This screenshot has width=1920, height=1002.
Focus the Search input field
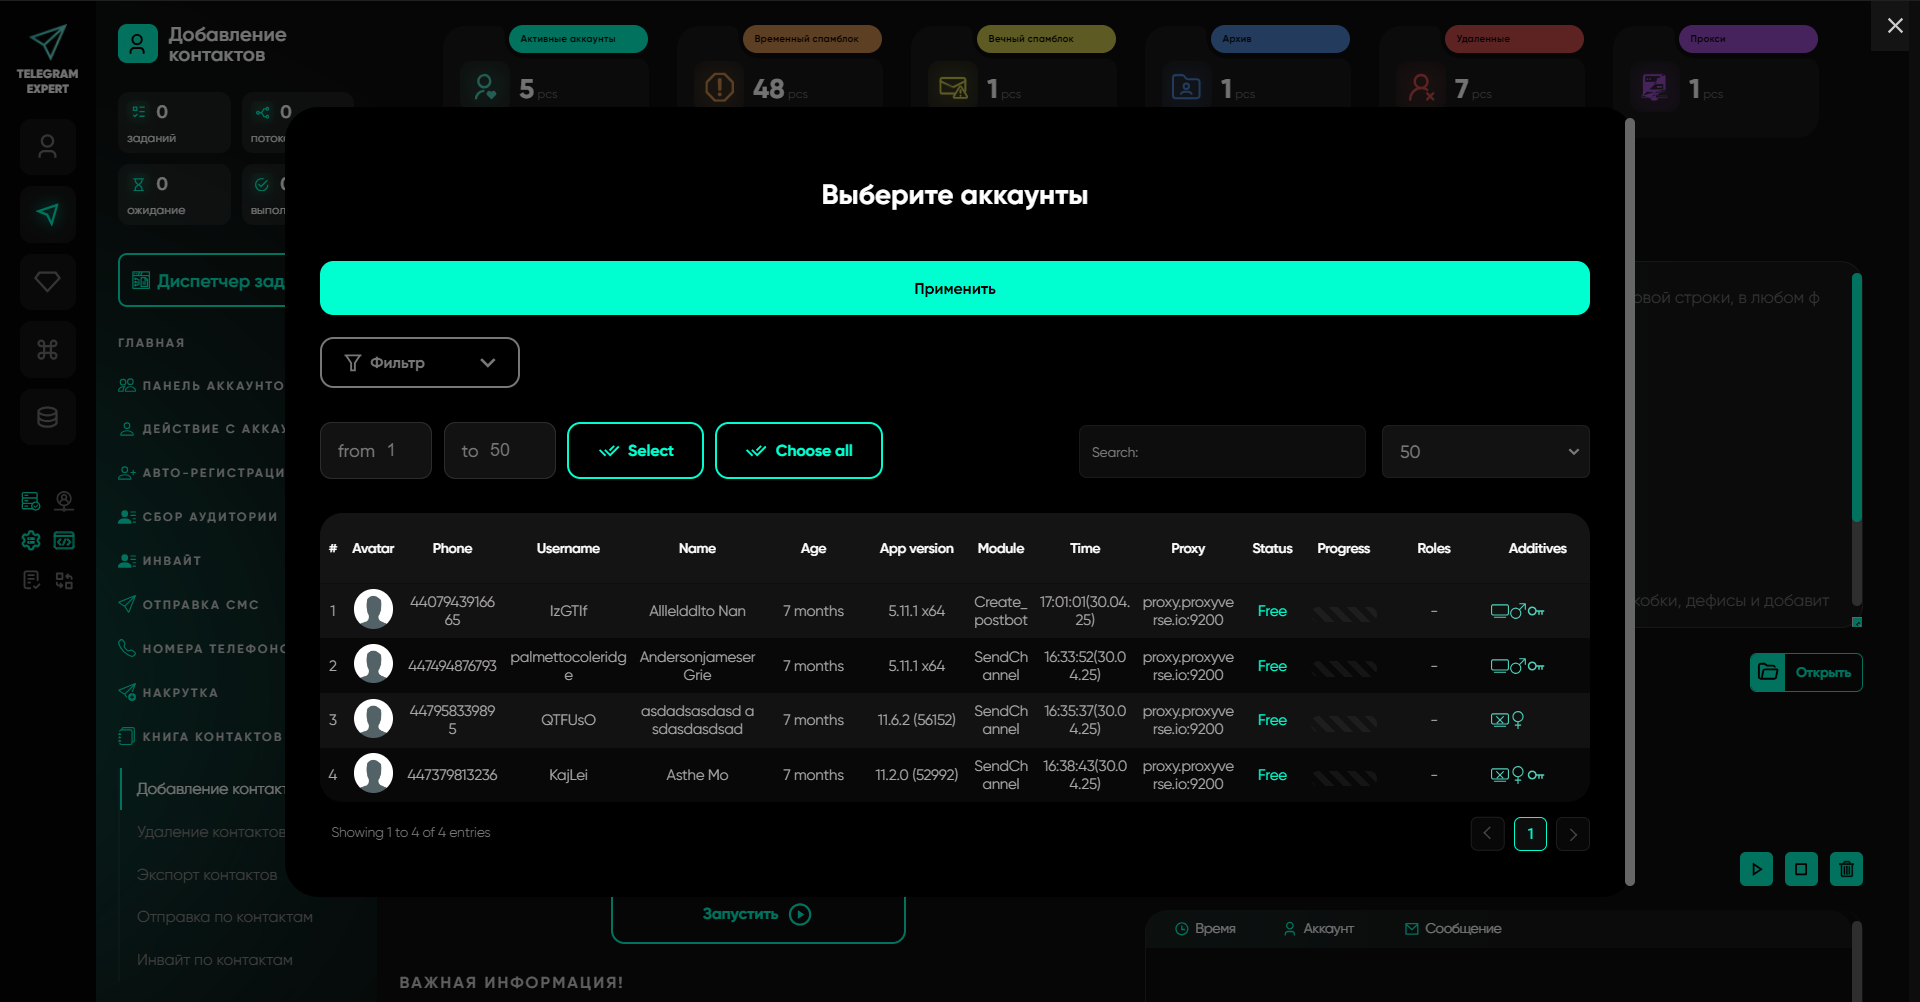(1221, 452)
